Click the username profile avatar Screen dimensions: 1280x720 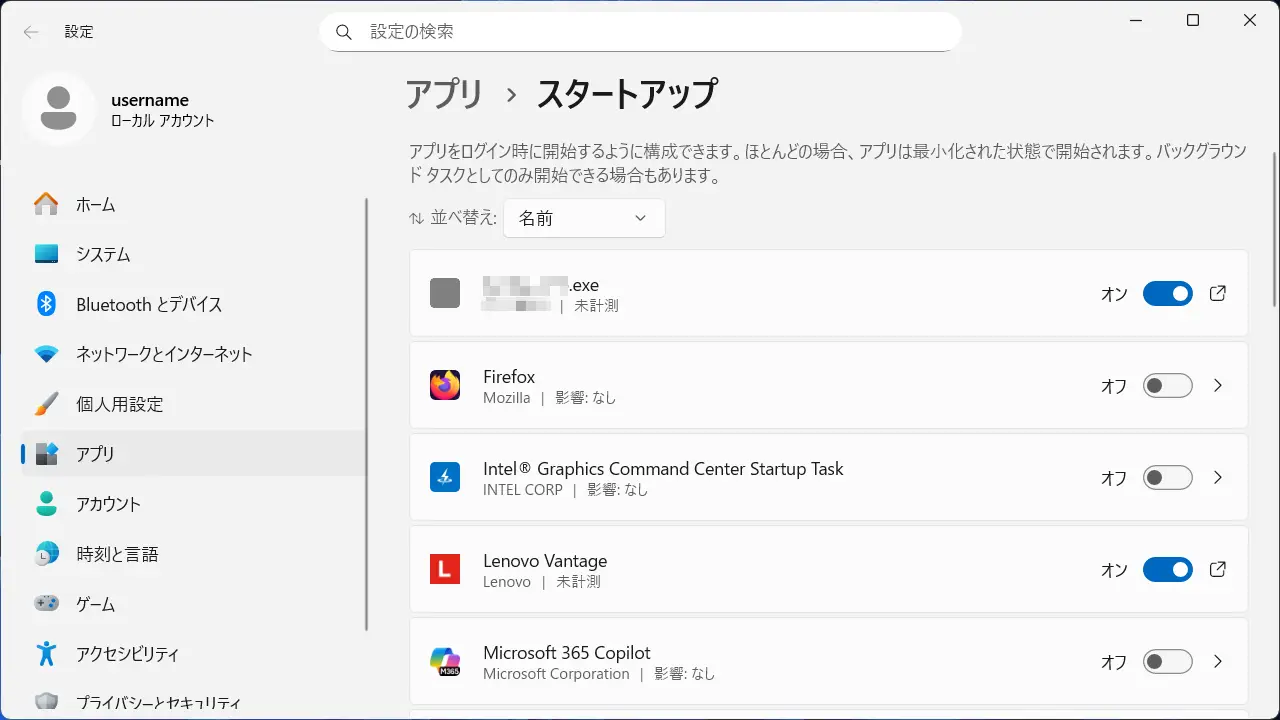click(x=58, y=109)
